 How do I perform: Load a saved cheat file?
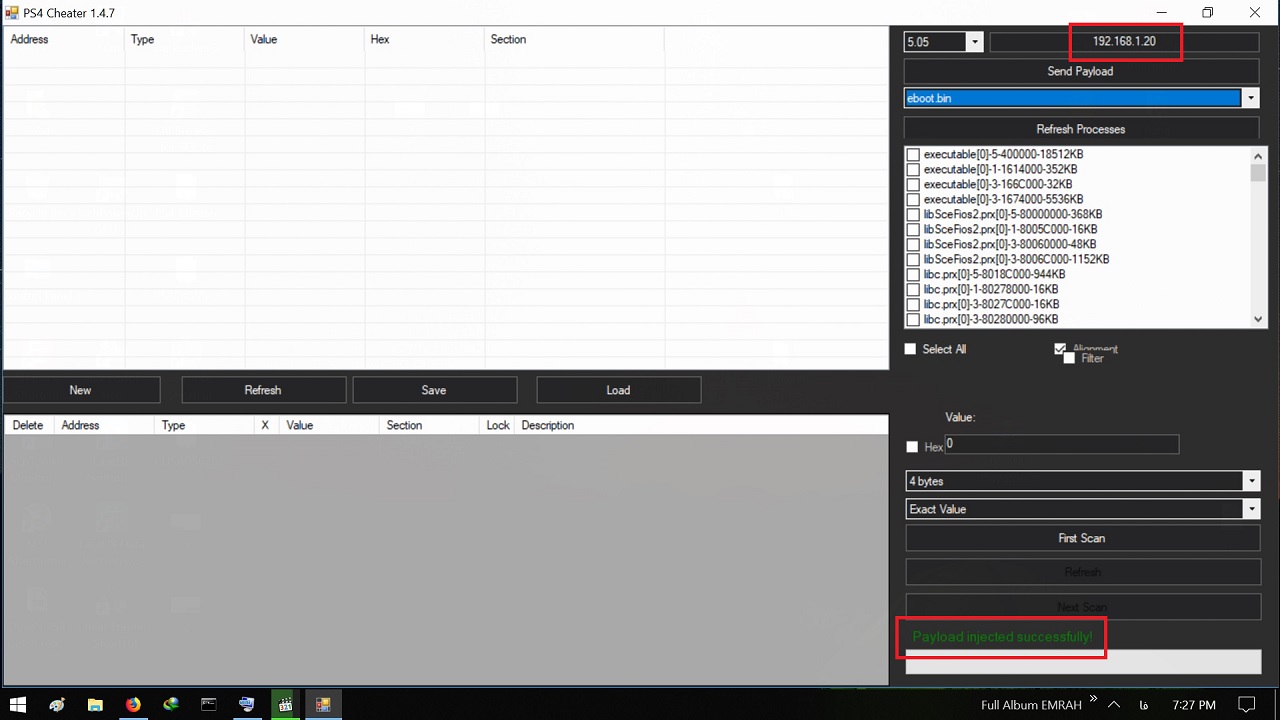(618, 390)
